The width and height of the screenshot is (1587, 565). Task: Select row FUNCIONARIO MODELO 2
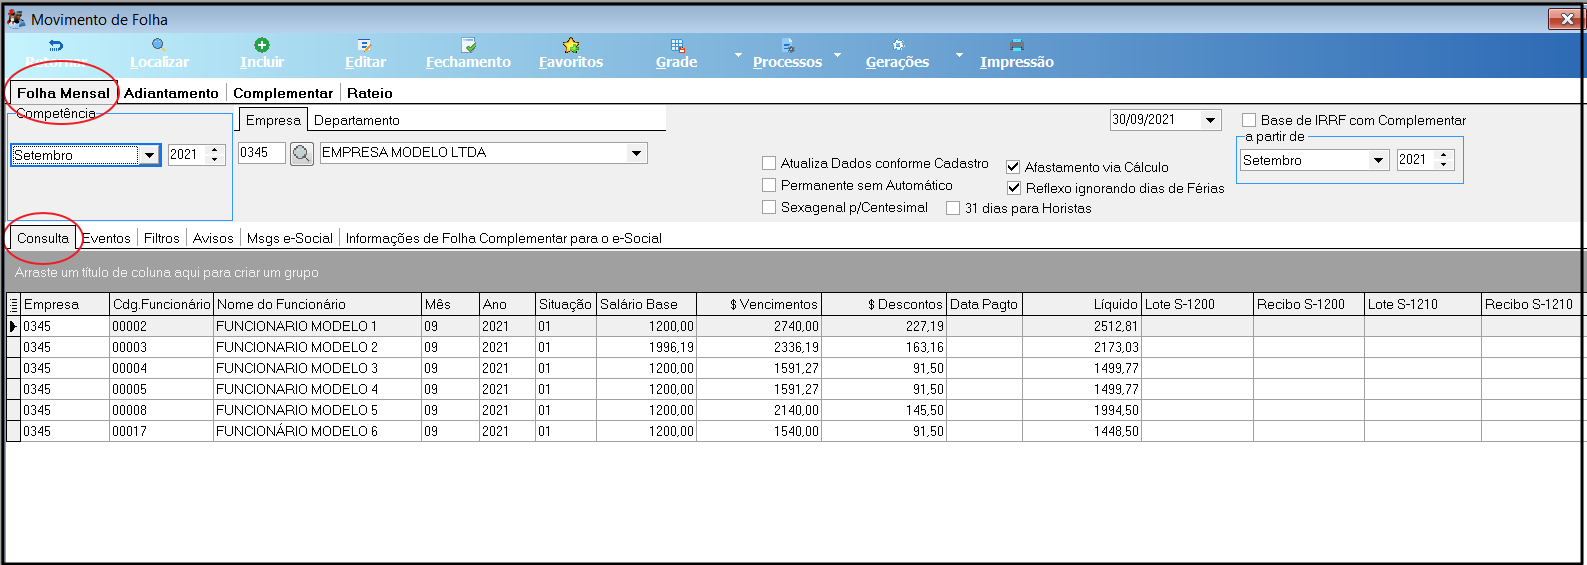click(794, 347)
